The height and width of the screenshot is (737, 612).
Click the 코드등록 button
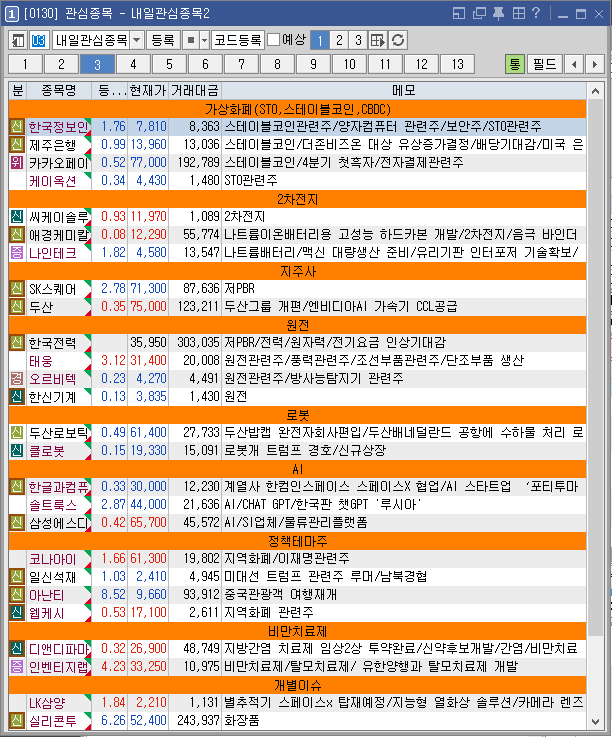click(x=237, y=40)
